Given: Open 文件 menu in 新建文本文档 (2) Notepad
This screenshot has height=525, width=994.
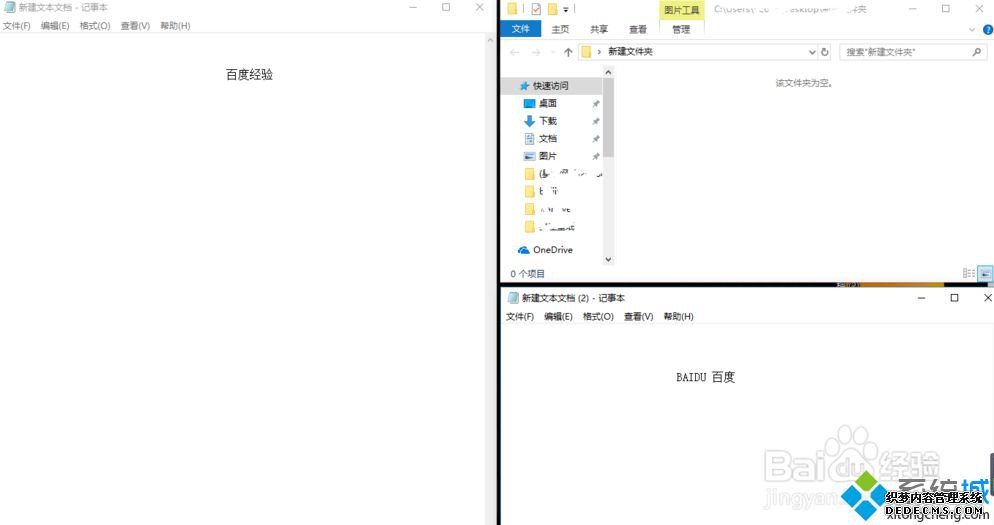Looking at the screenshot, I should tap(520, 316).
